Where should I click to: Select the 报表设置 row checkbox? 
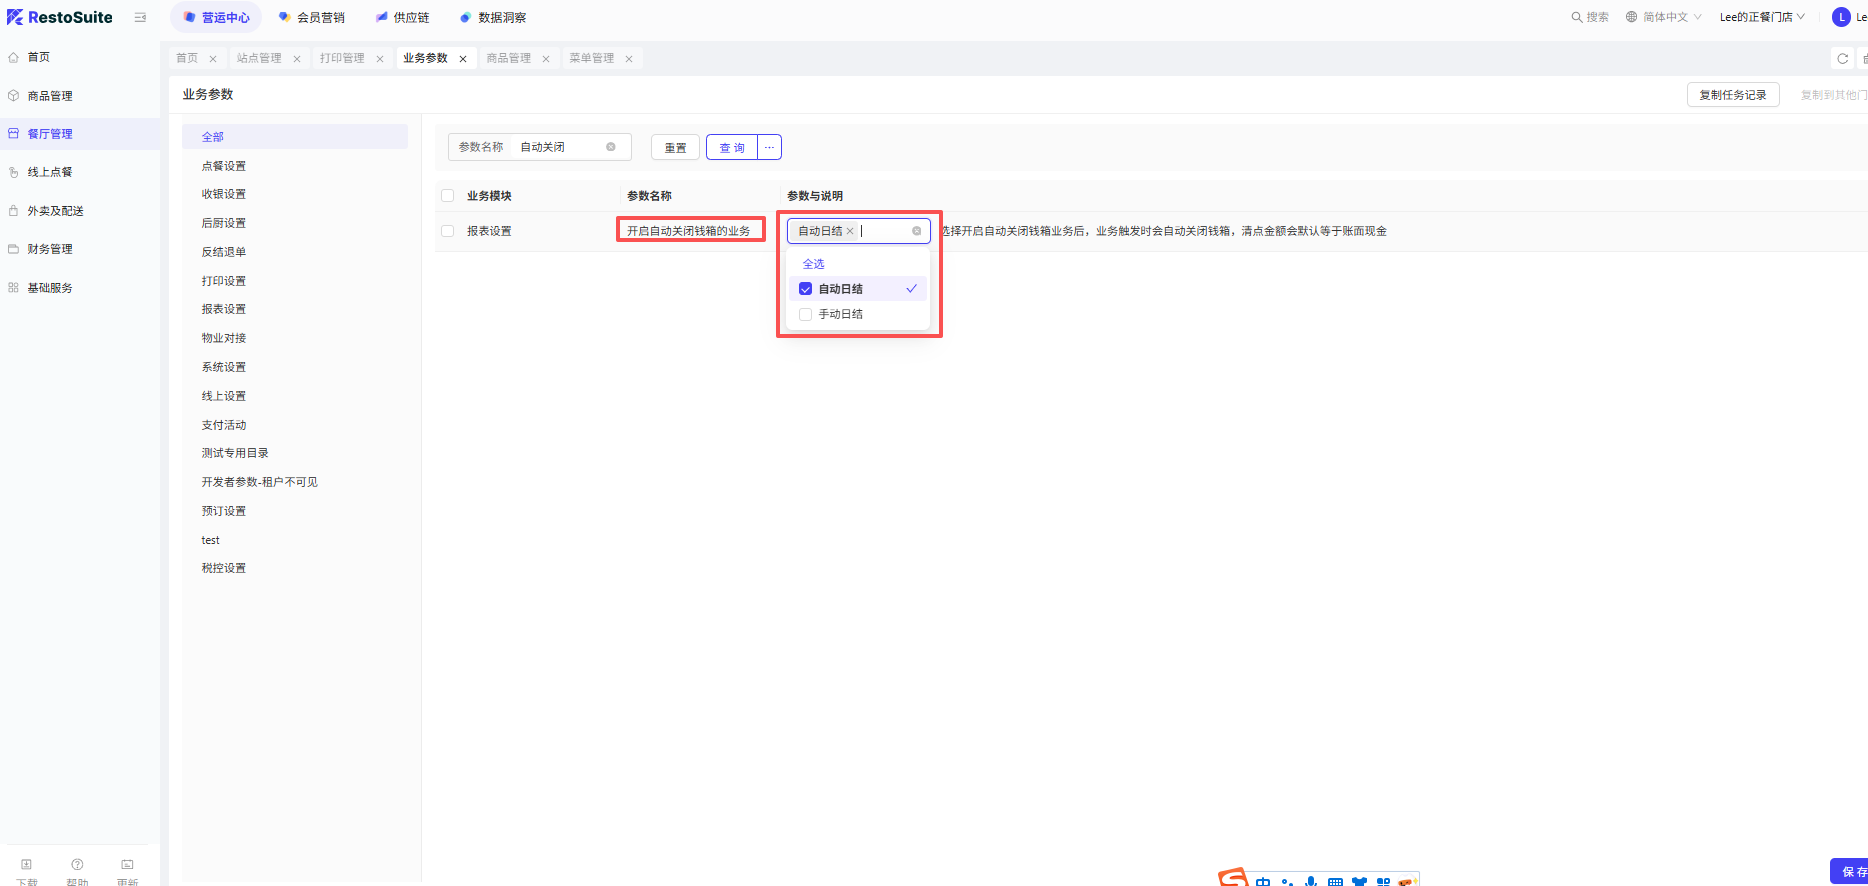point(447,231)
